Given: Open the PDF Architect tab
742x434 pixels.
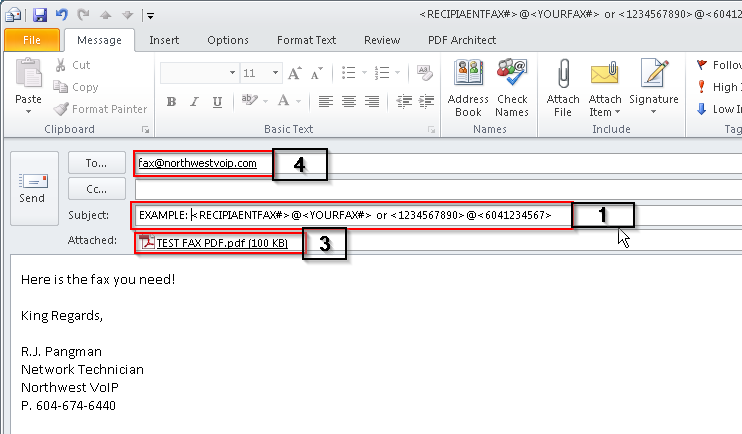Looking at the screenshot, I should (462, 40).
